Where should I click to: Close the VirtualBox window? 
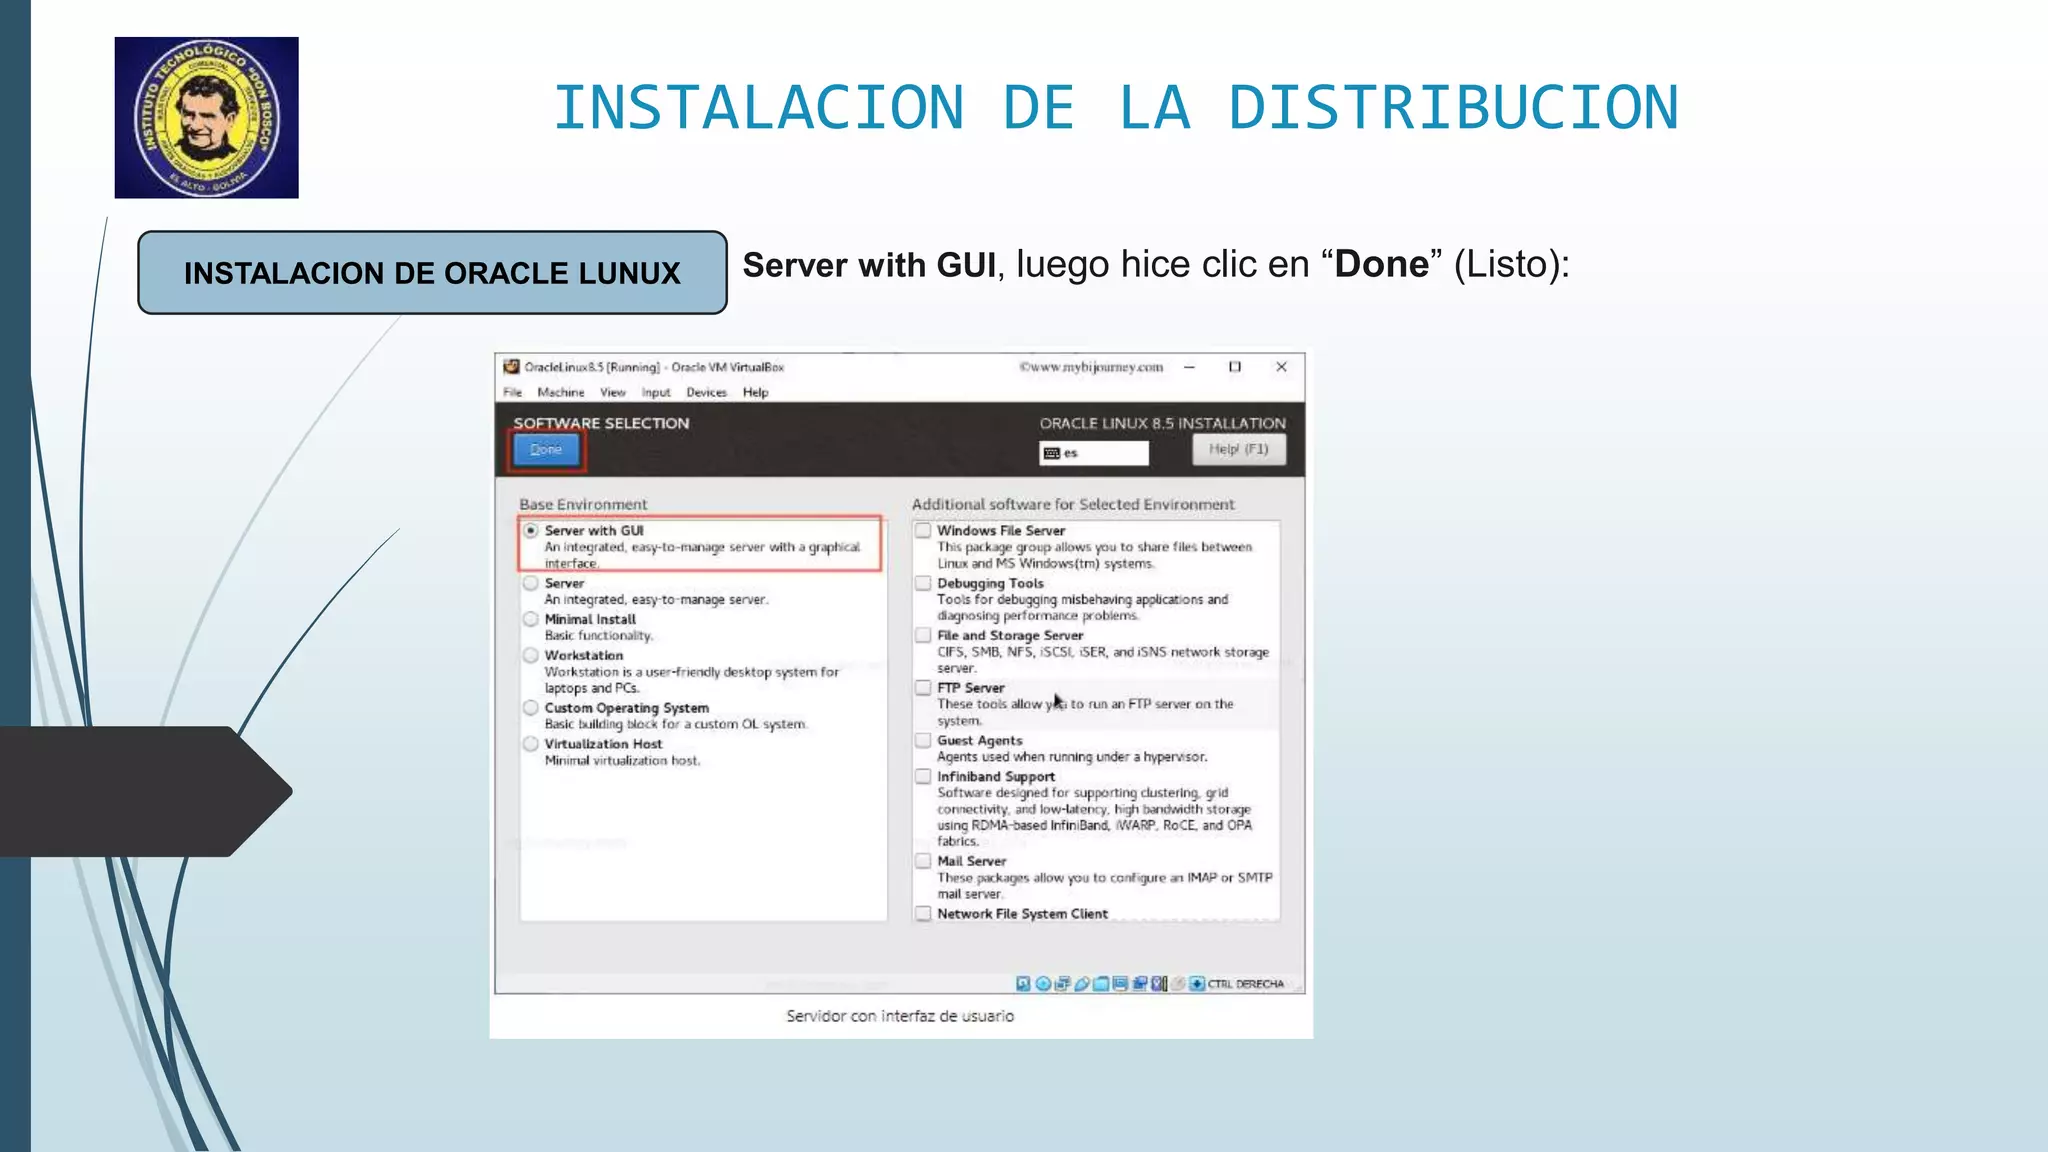tap(1281, 367)
